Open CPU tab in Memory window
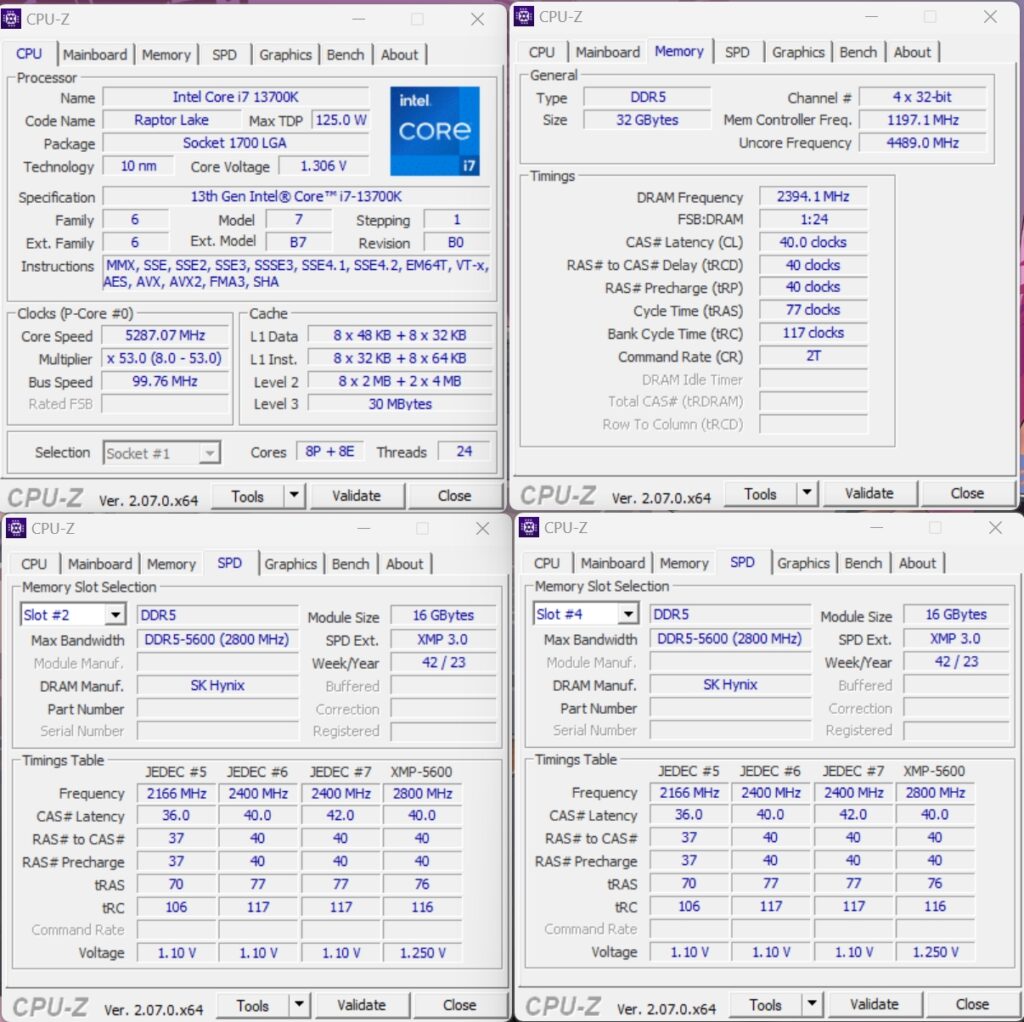1024x1022 pixels. point(541,52)
